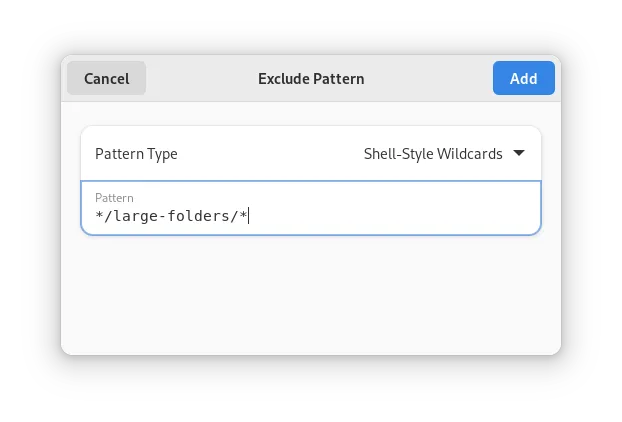Click the small Pattern field label
The height and width of the screenshot is (422, 622).
pos(114,198)
